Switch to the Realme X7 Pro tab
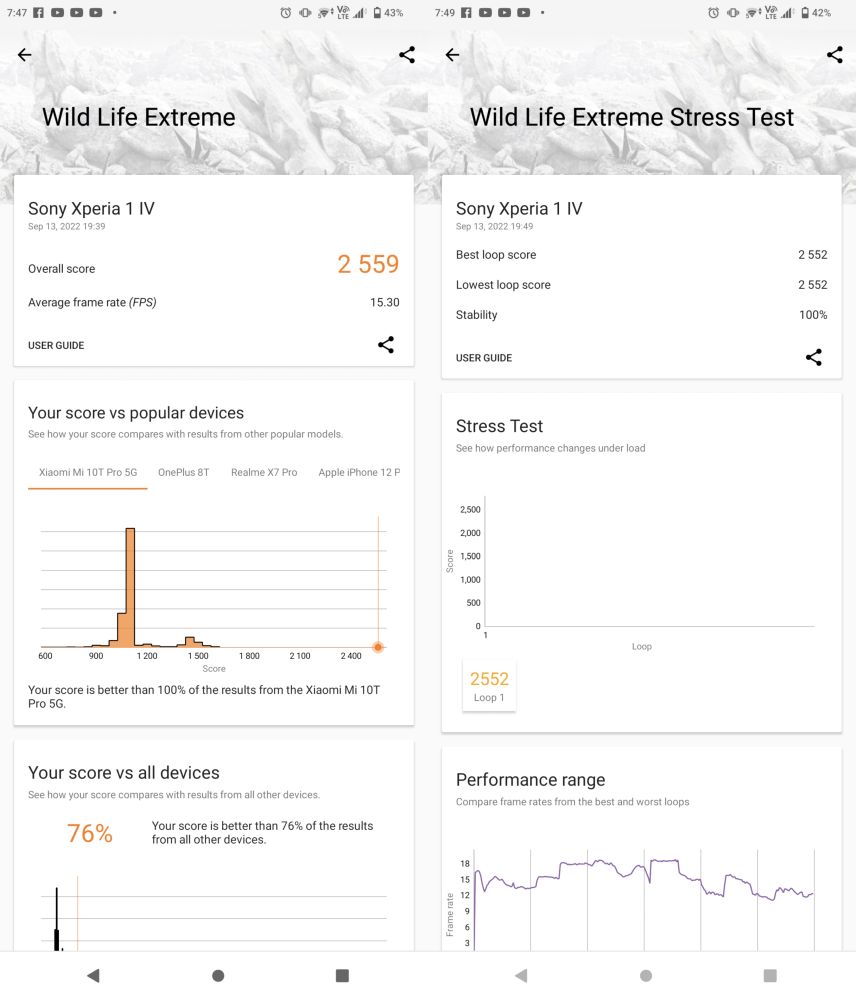Image resolution: width=856 pixels, height=1000 pixels. tap(264, 473)
